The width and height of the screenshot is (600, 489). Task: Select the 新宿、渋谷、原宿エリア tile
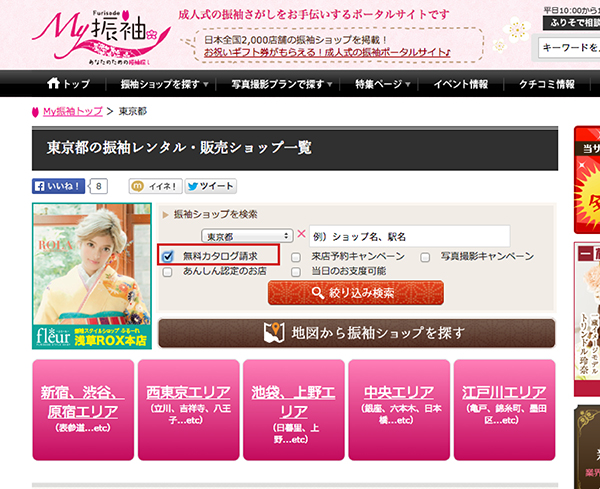83,410
